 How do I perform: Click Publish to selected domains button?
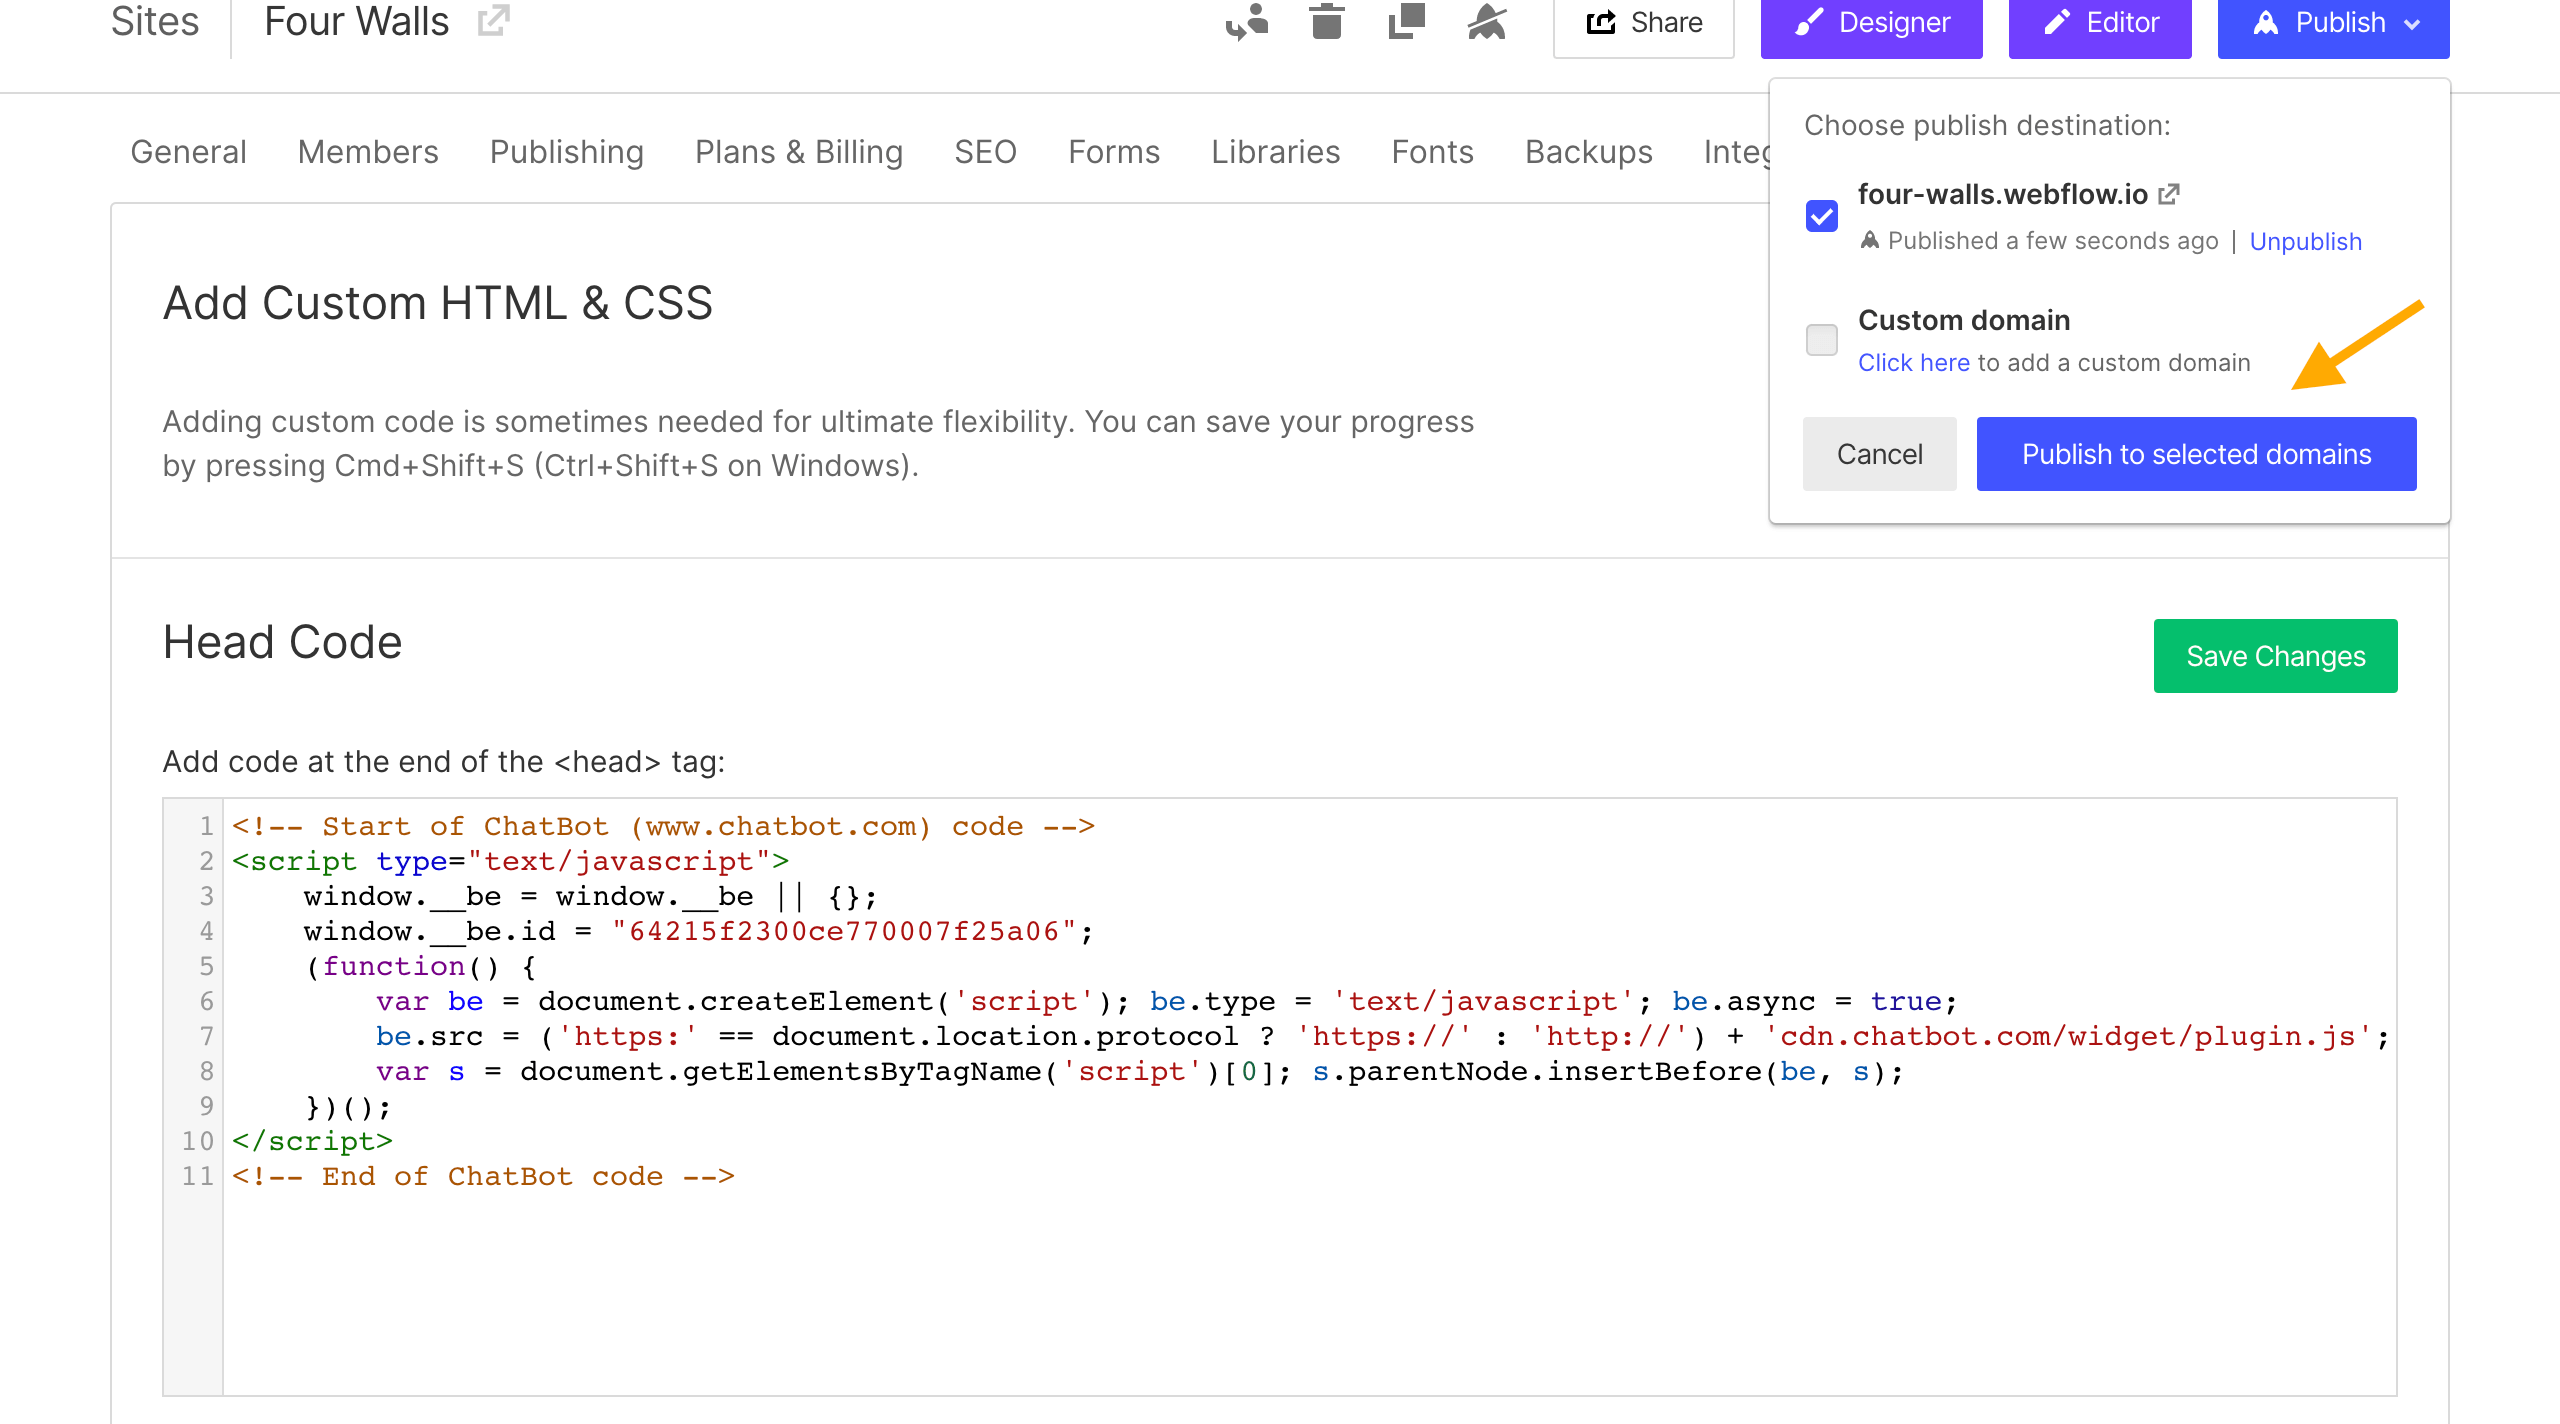coord(2196,454)
